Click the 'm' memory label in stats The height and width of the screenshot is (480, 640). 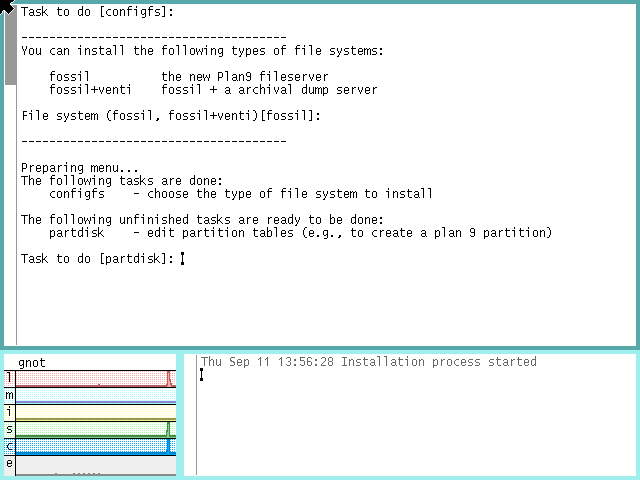pos(9,395)
